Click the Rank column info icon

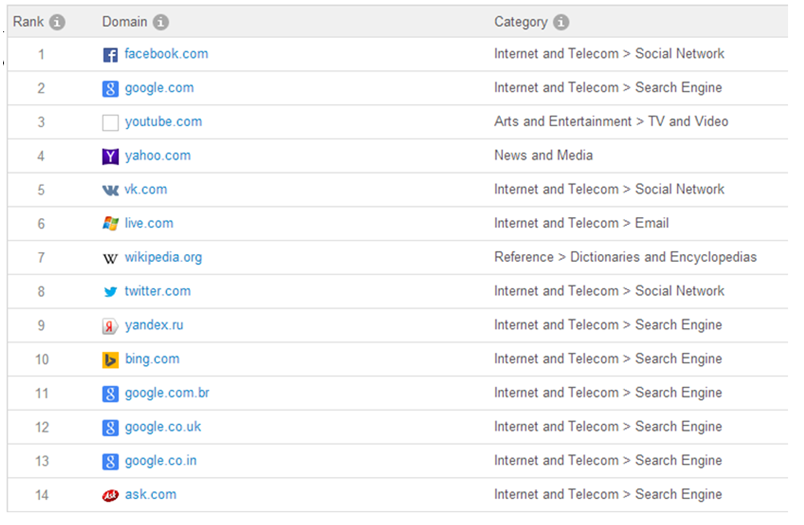pyautogui.click(x=57, y=22)
